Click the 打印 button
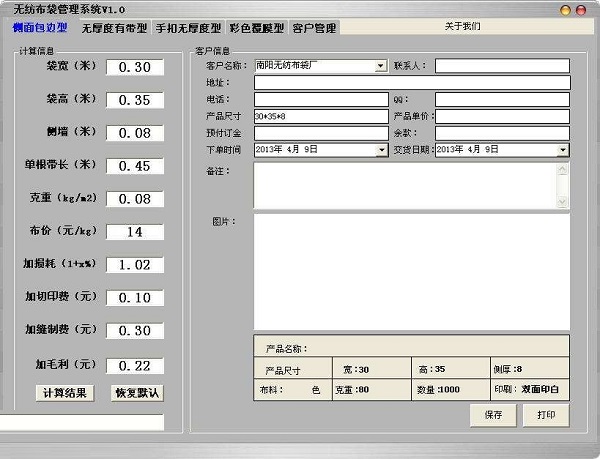 546,415
